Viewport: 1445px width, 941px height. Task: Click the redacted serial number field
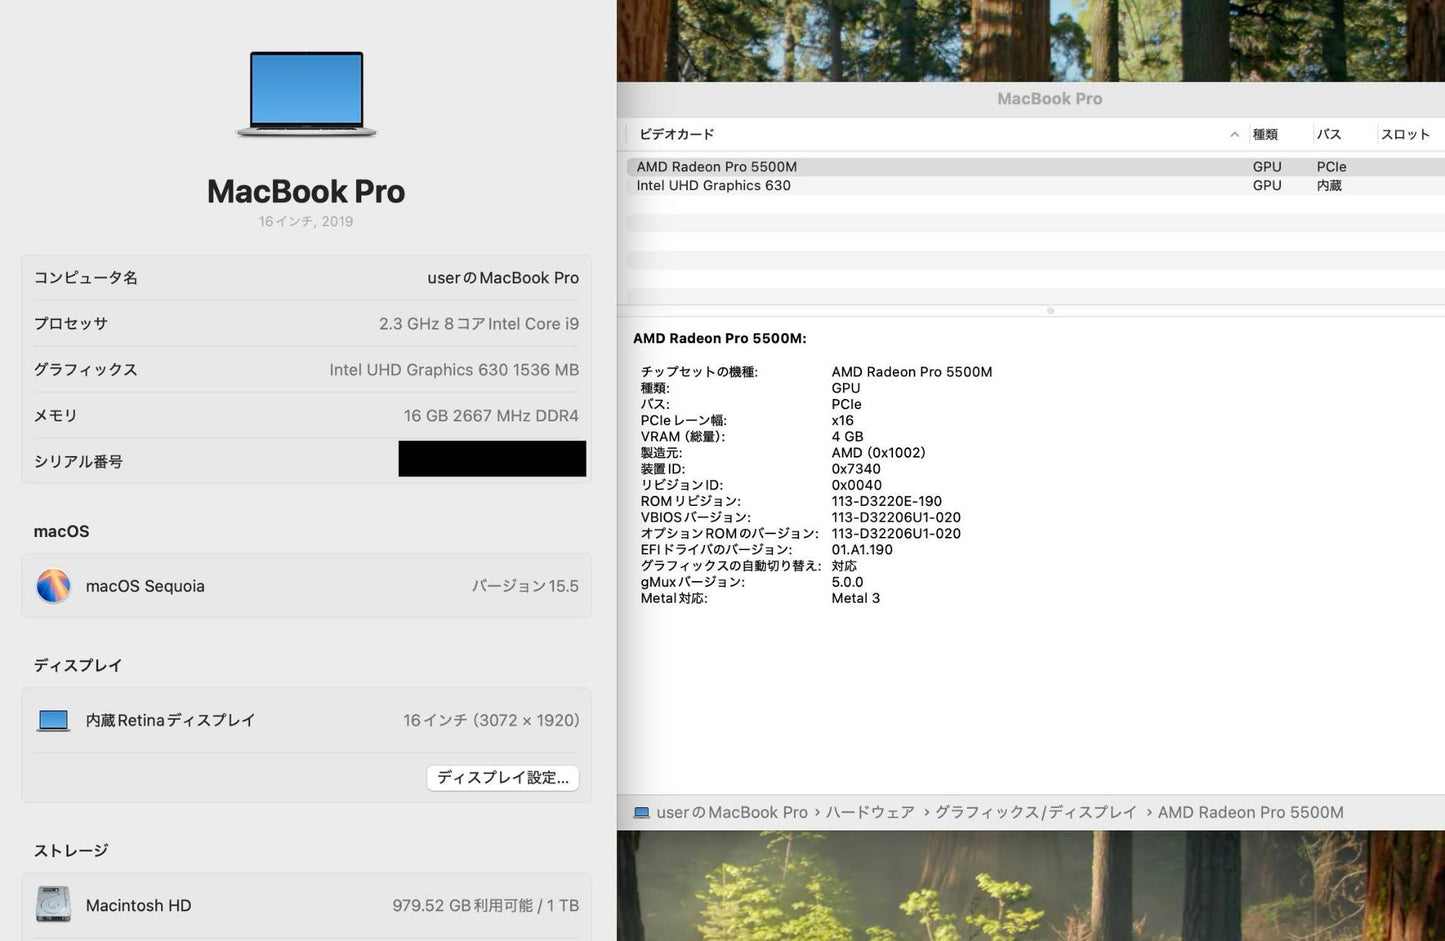click(492, 459)
